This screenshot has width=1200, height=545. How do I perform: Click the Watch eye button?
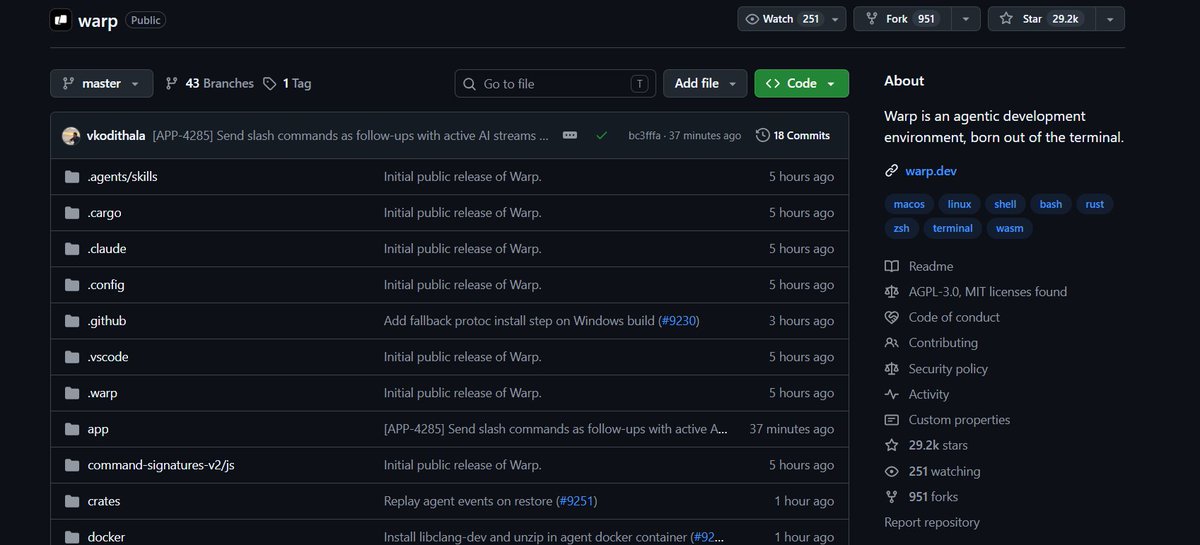[782, 19]
